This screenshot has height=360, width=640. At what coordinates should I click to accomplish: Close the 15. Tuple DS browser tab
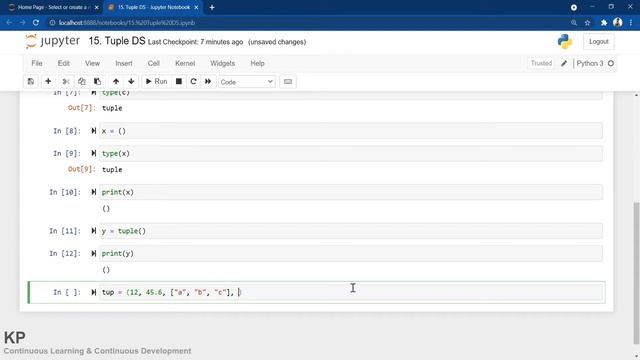pyautogui.click(x=196, y=7)
